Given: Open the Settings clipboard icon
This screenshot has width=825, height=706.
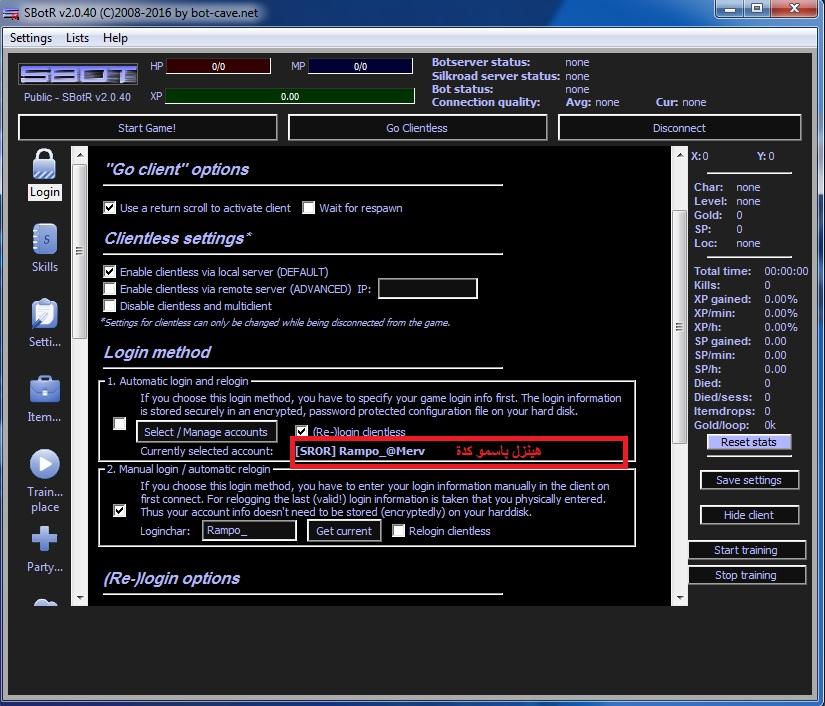Looking at the screenshot, I should click(45, 314).
